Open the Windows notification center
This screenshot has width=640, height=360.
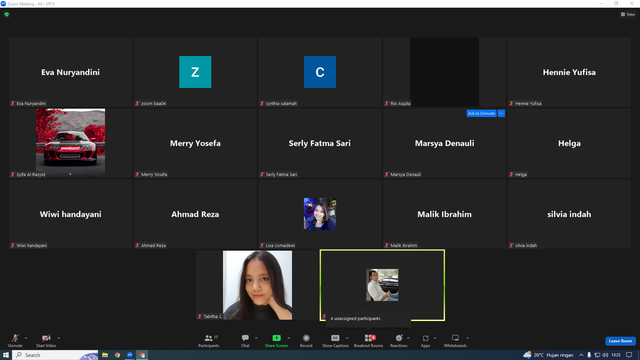[x=629, y=355]
